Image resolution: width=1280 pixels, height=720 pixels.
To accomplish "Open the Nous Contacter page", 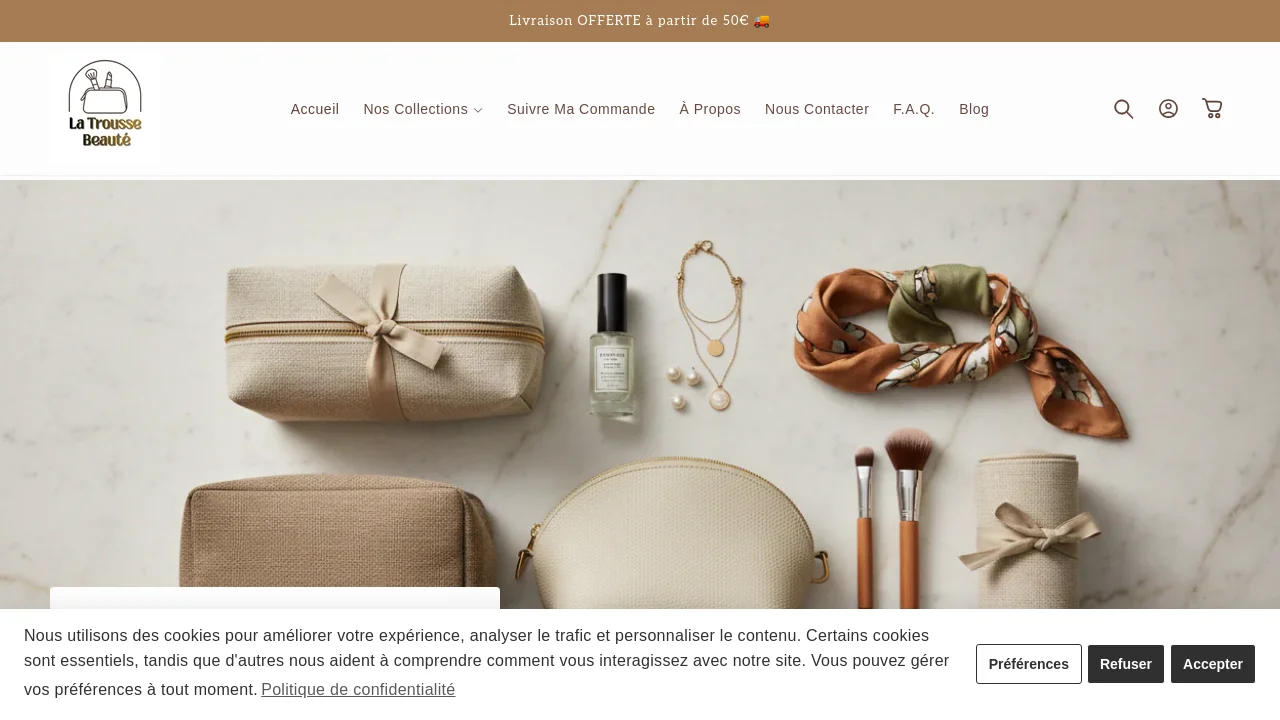I will [817, 109].
